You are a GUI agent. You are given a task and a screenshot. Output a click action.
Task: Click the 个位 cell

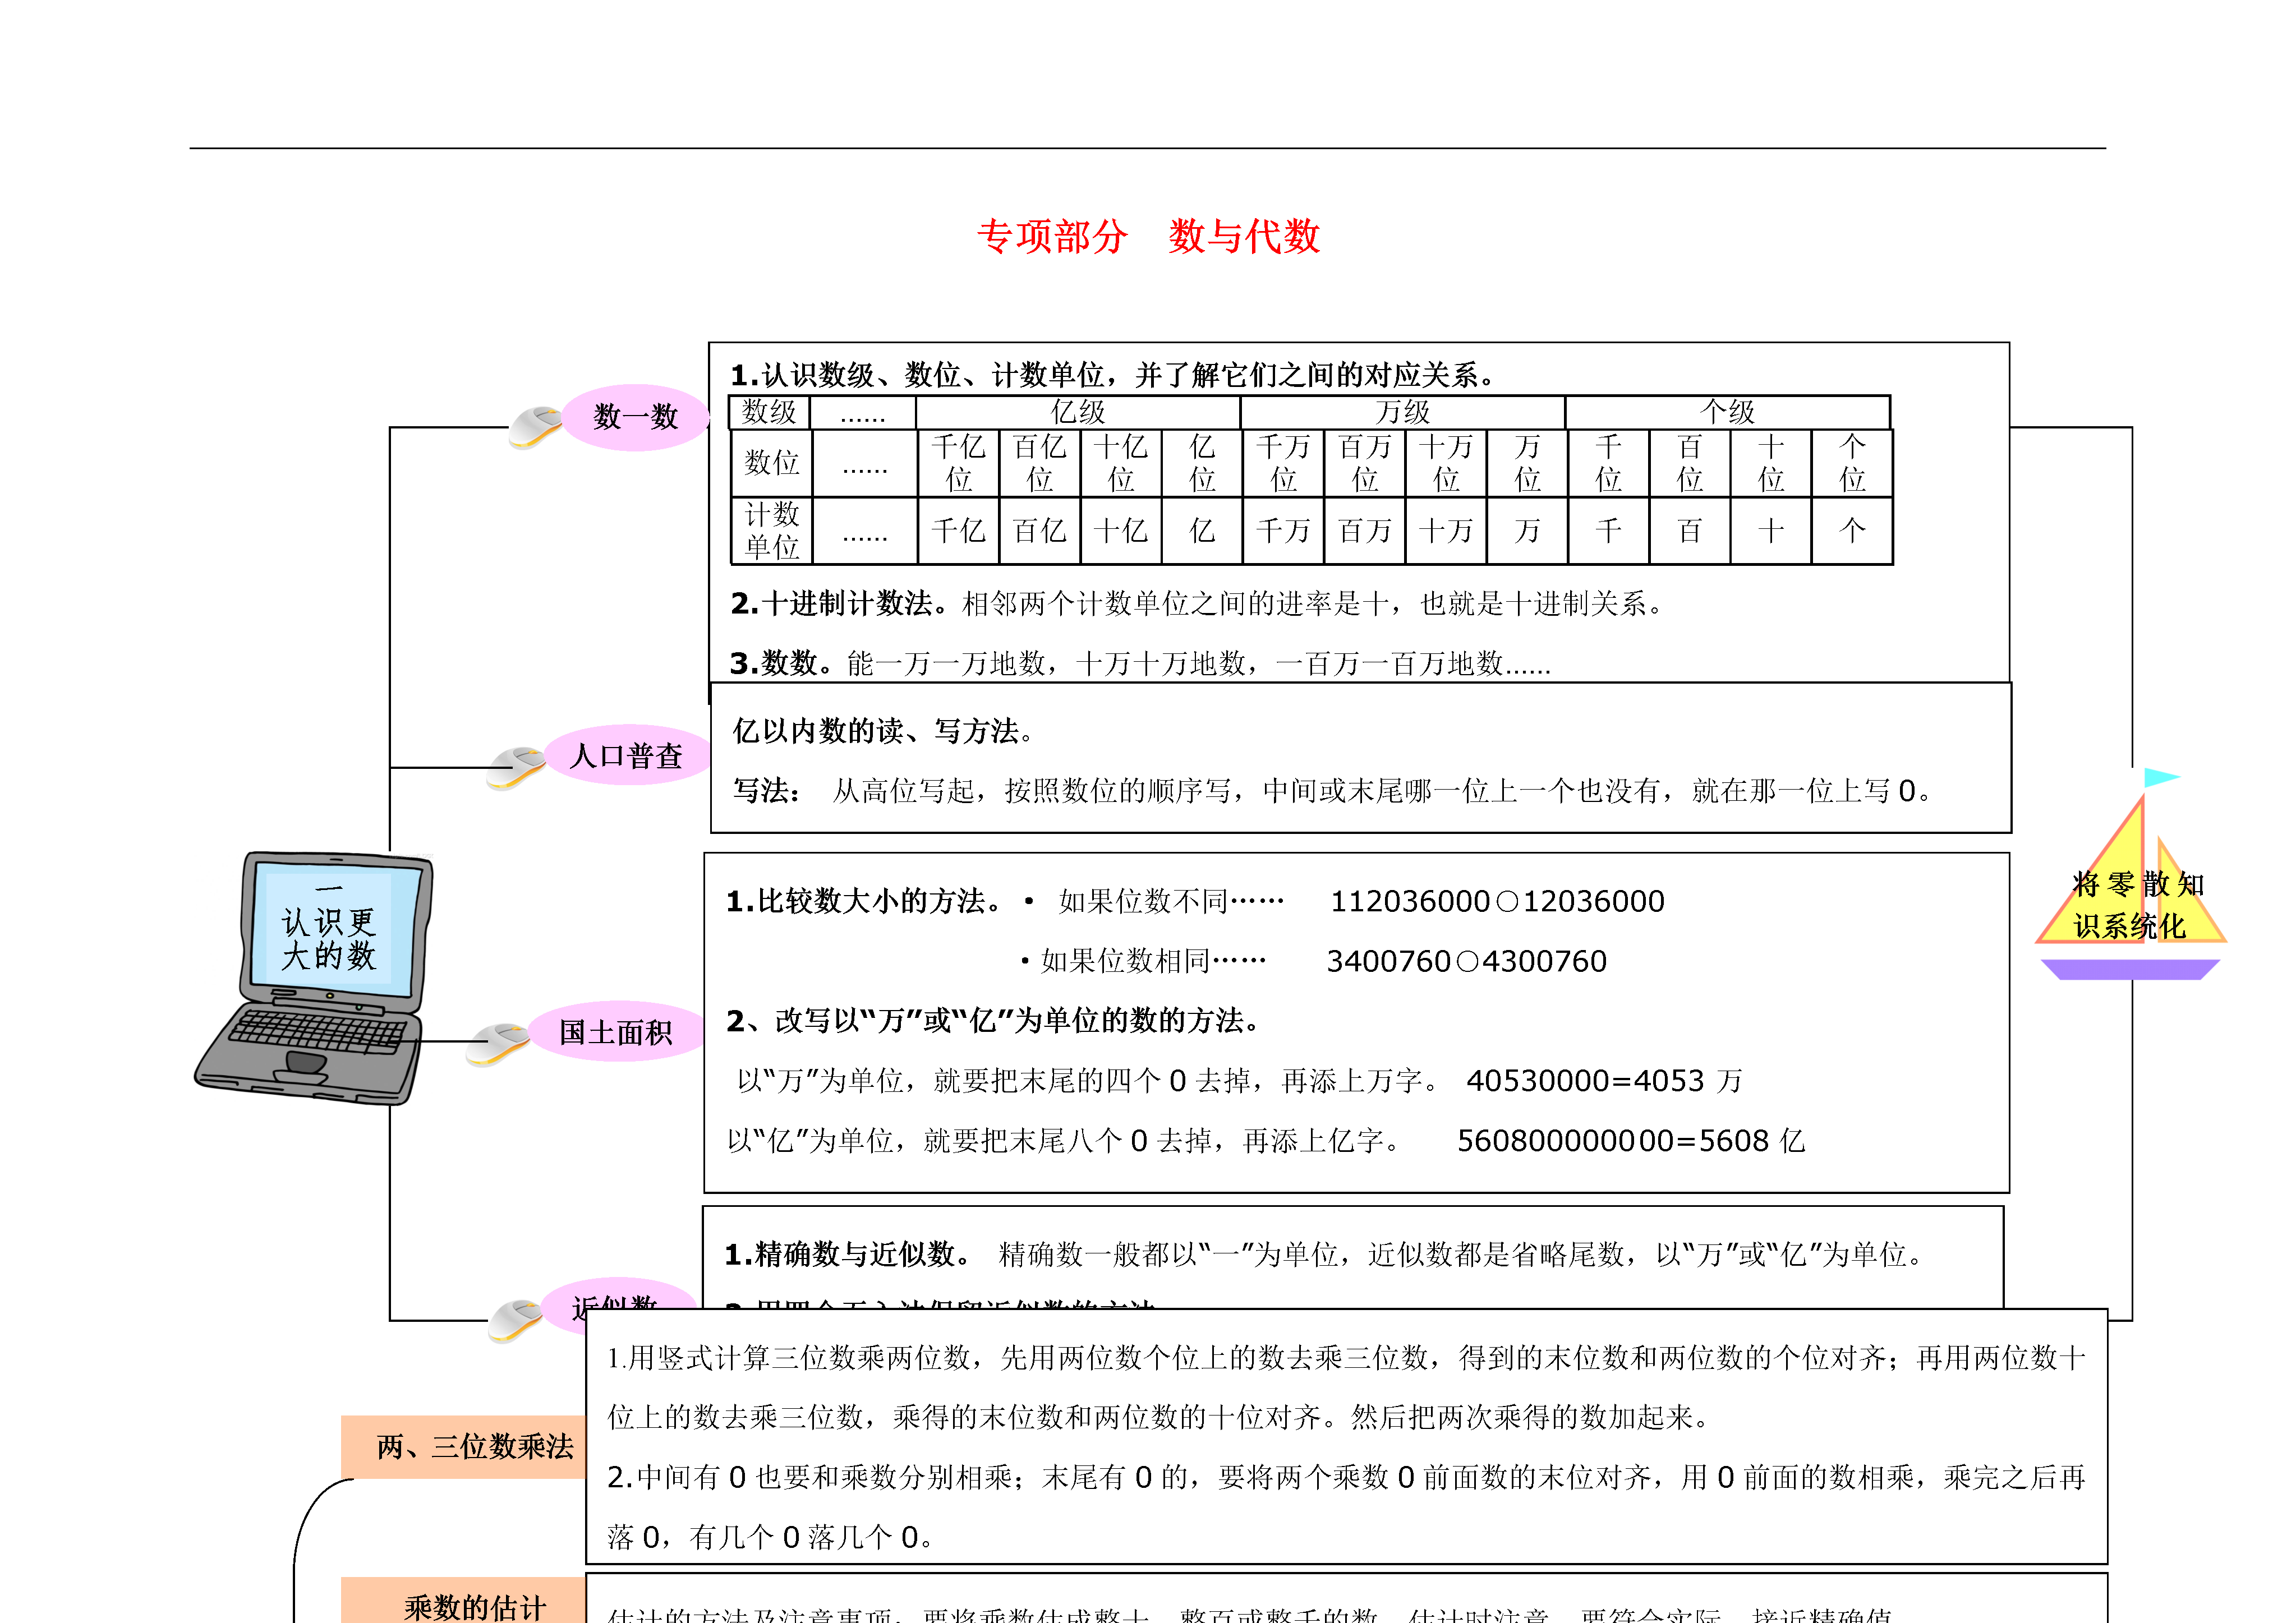[1852, 463]
